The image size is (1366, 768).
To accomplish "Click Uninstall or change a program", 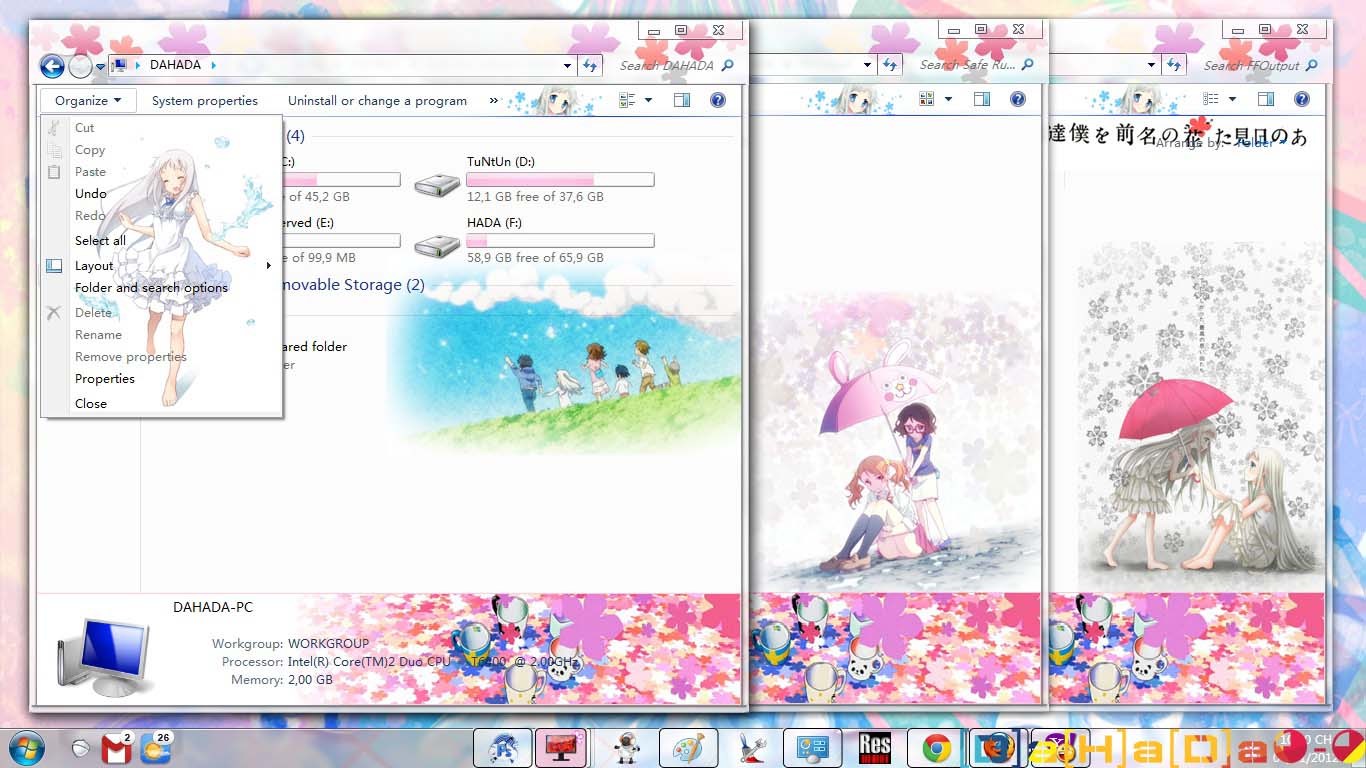I will coord(378,100).
